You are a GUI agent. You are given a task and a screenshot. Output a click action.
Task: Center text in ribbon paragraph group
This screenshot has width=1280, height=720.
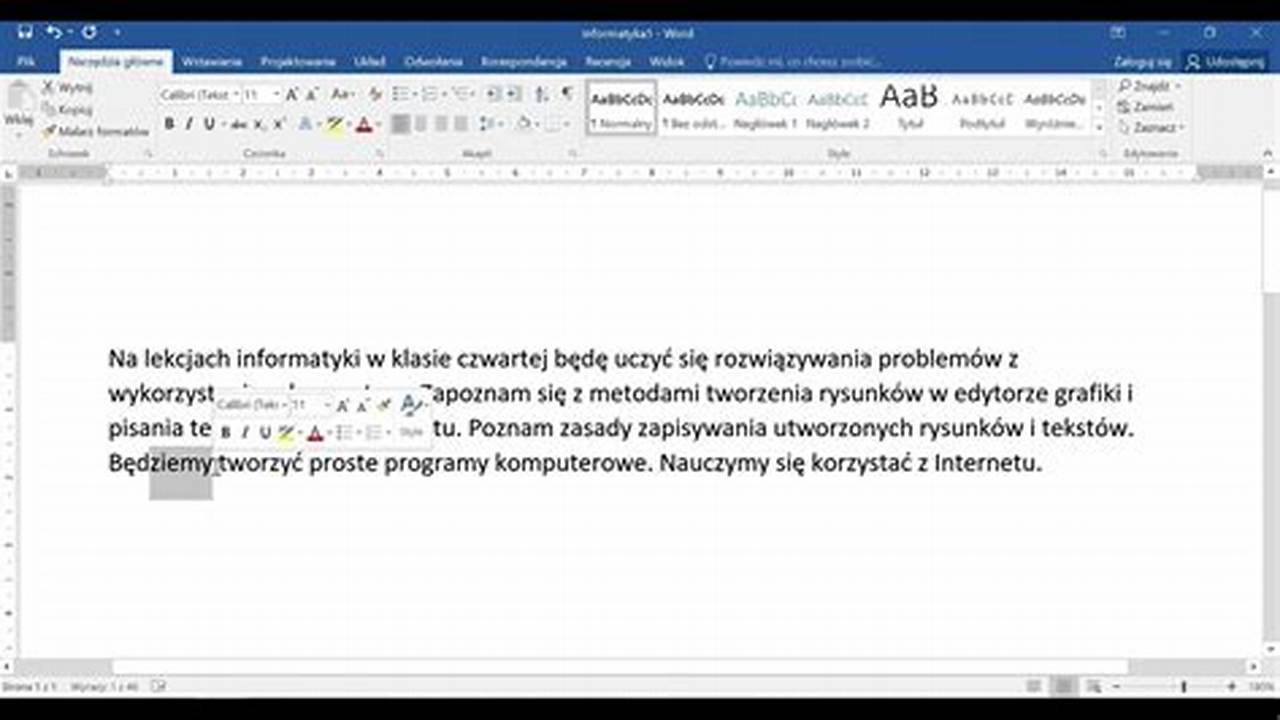pyautogui.click(x=421, y=124)
